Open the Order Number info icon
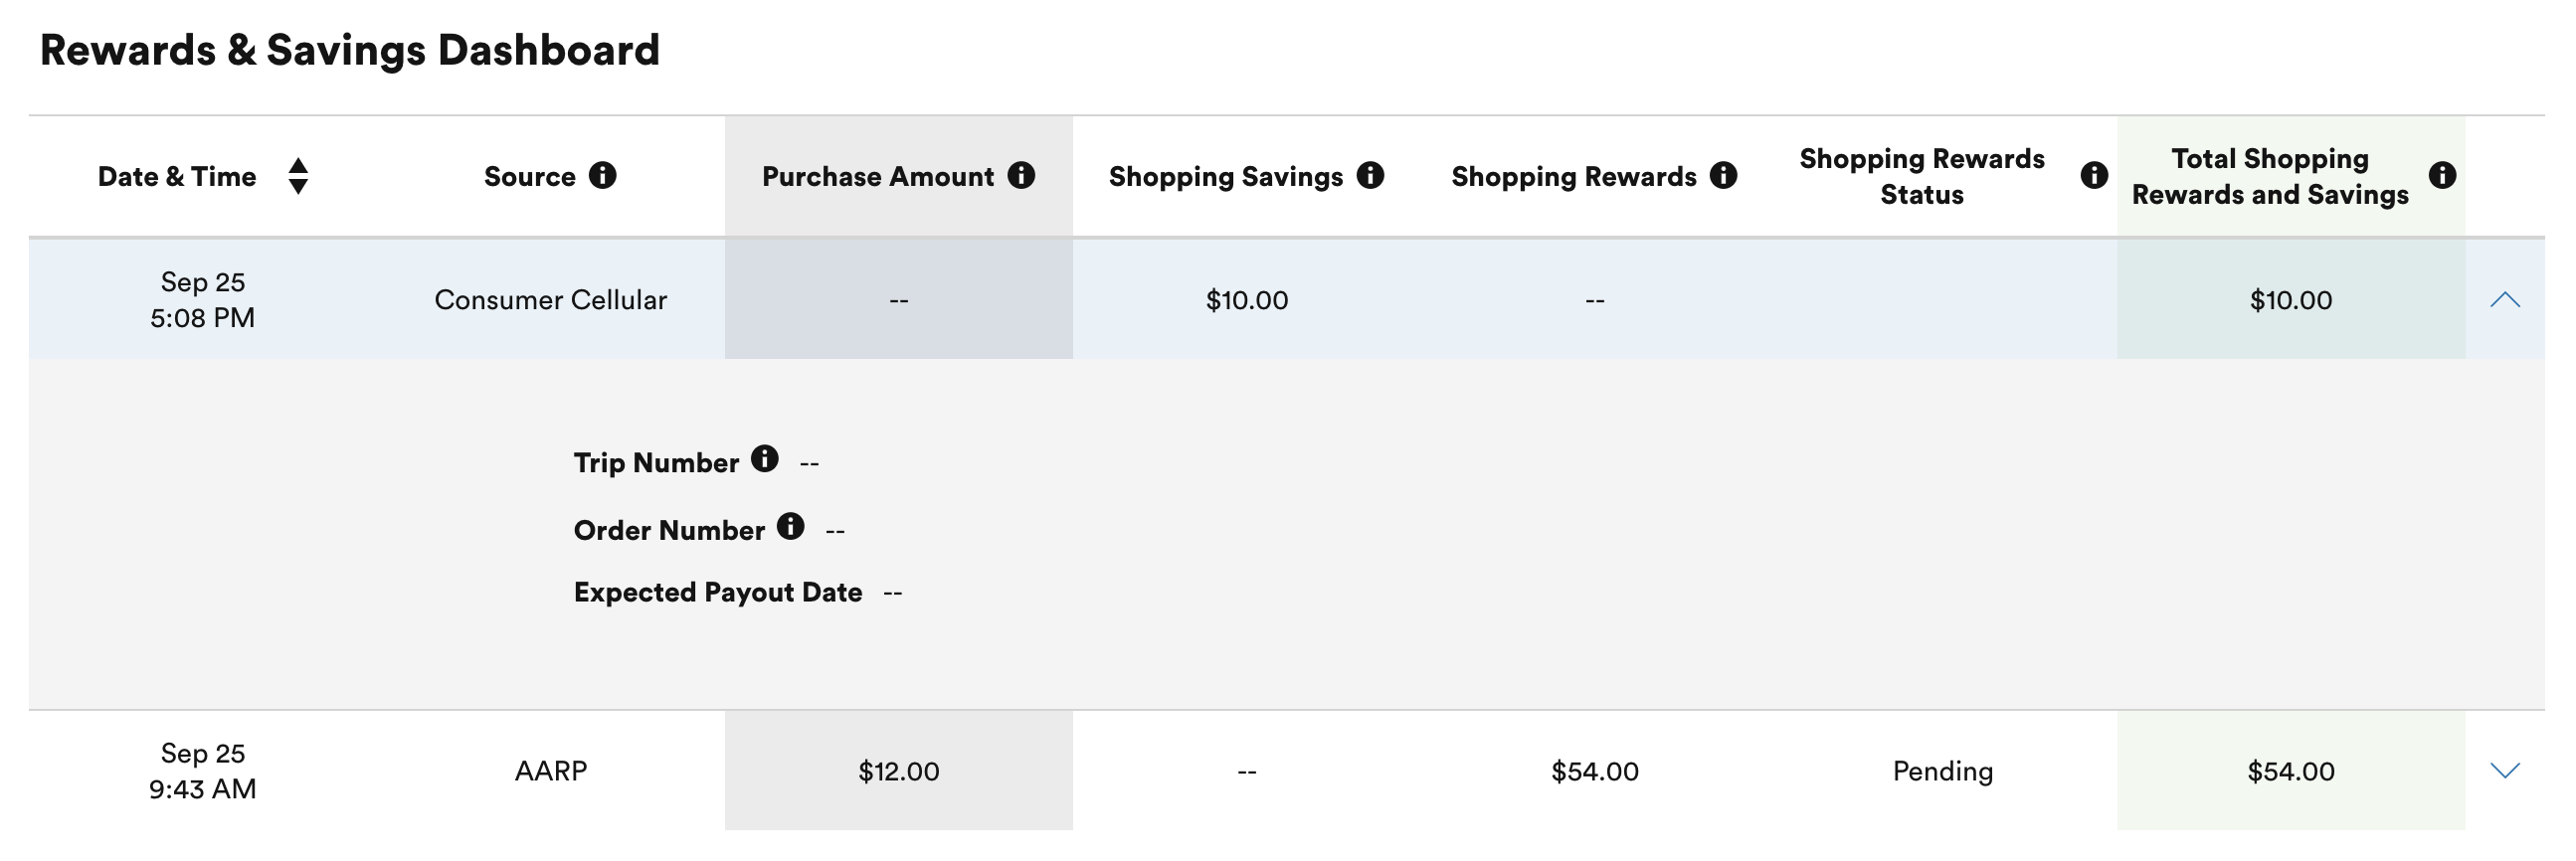This screenshot has width=2576, height=861. pyautogui.click(x=791, y=526)
